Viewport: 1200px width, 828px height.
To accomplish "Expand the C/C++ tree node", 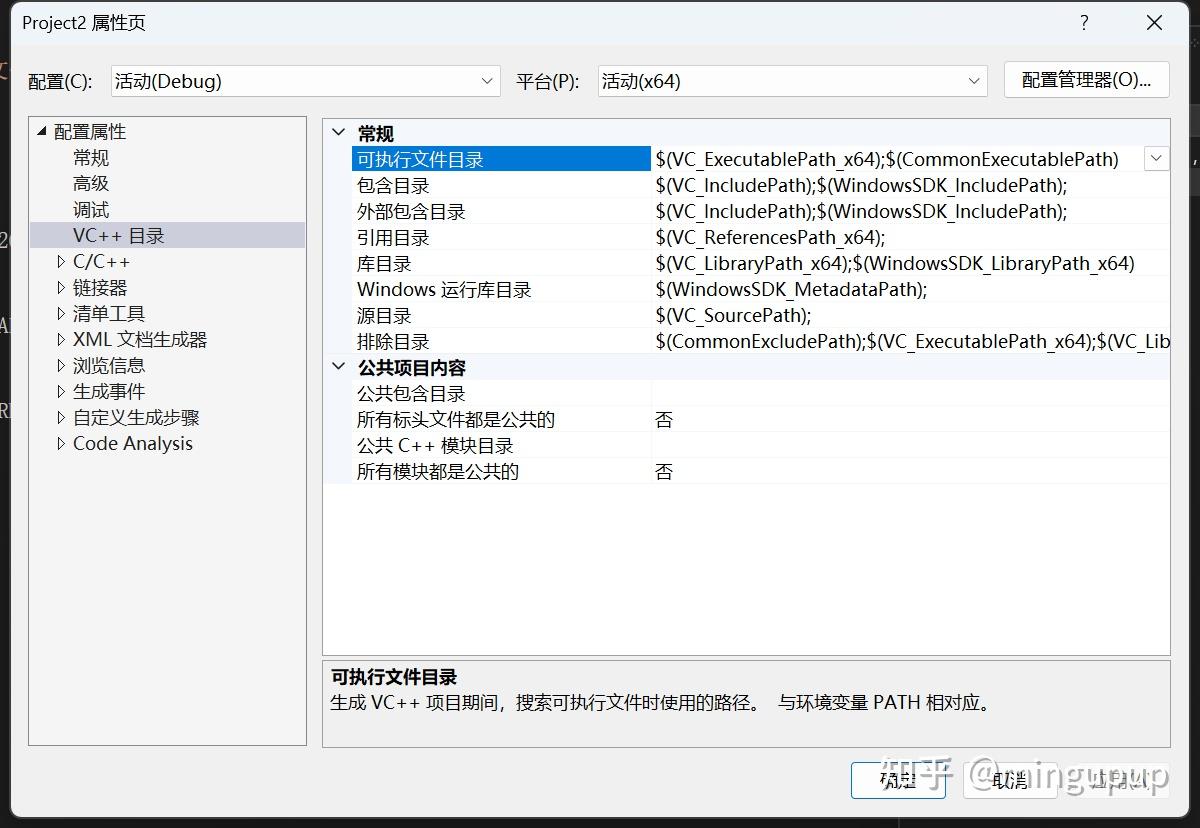I will [61, 261].
